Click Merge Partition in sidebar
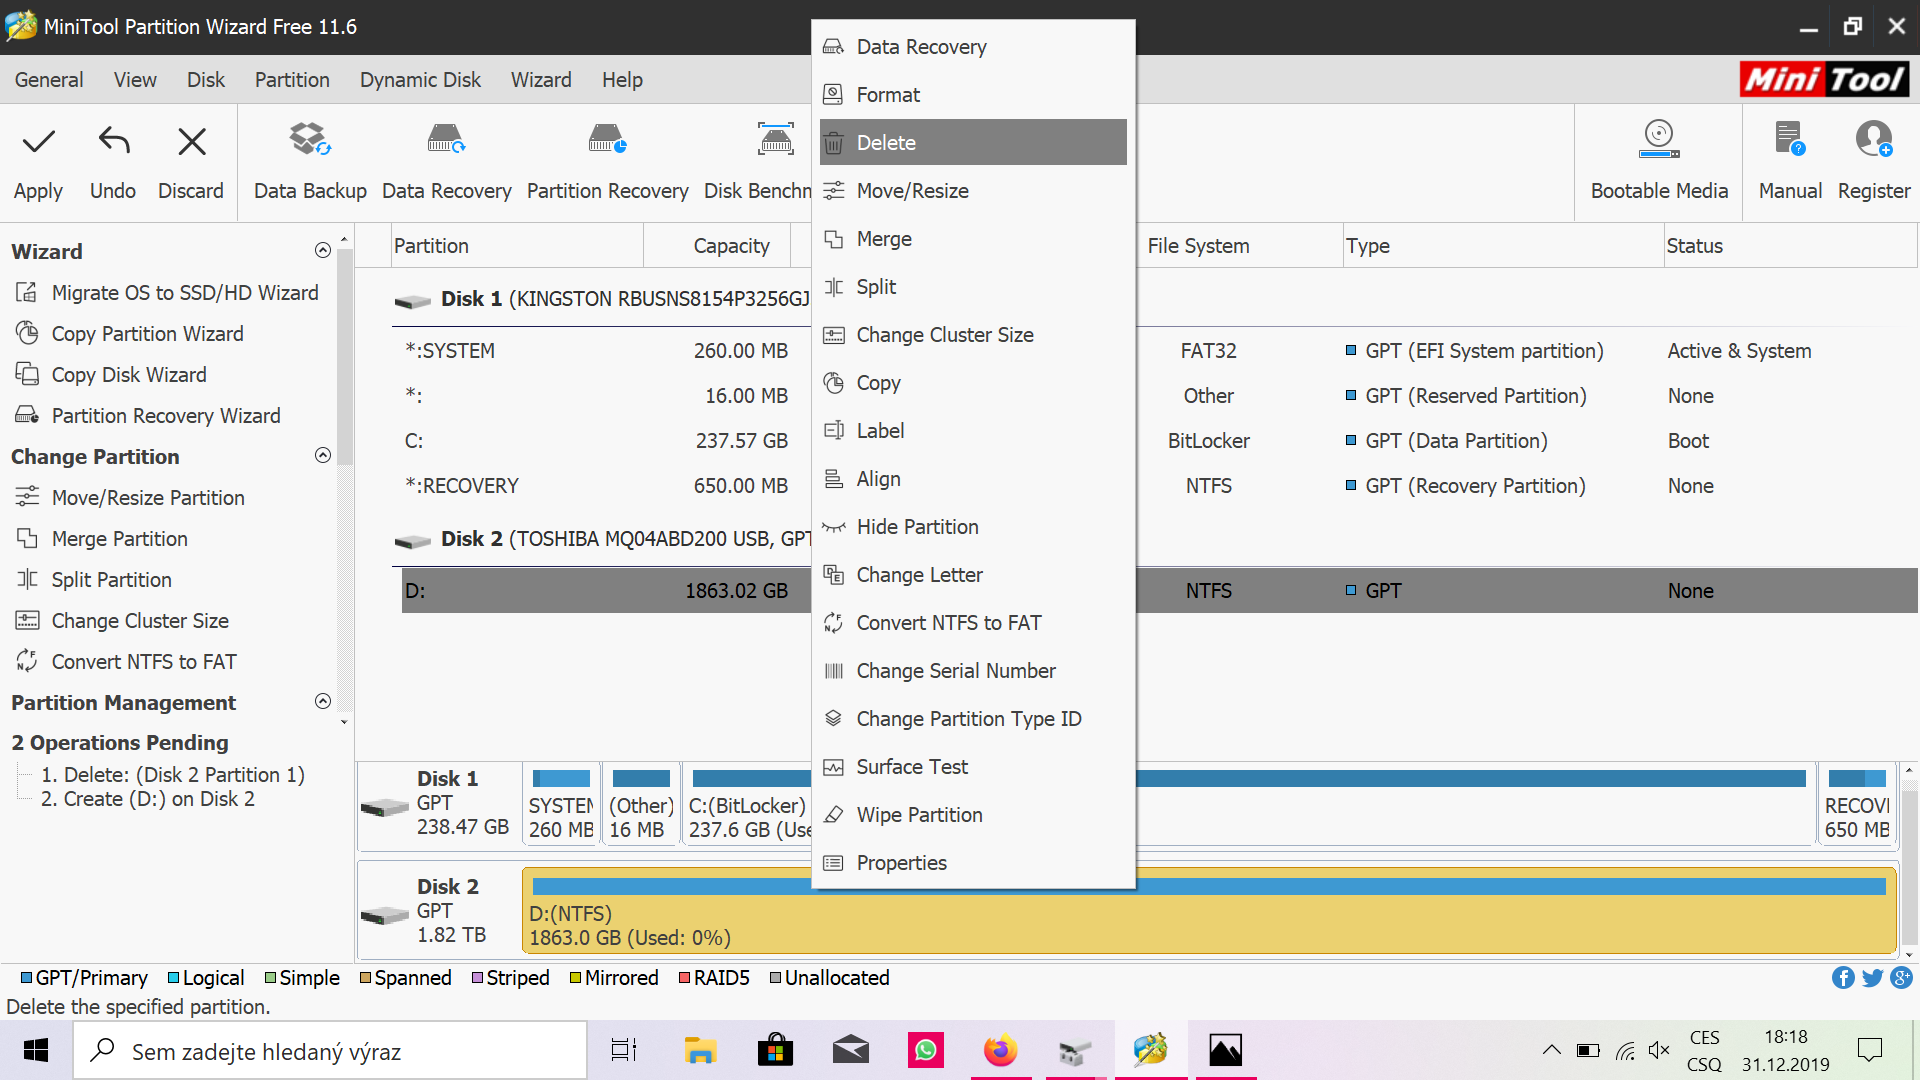 (x=119, y=539)
